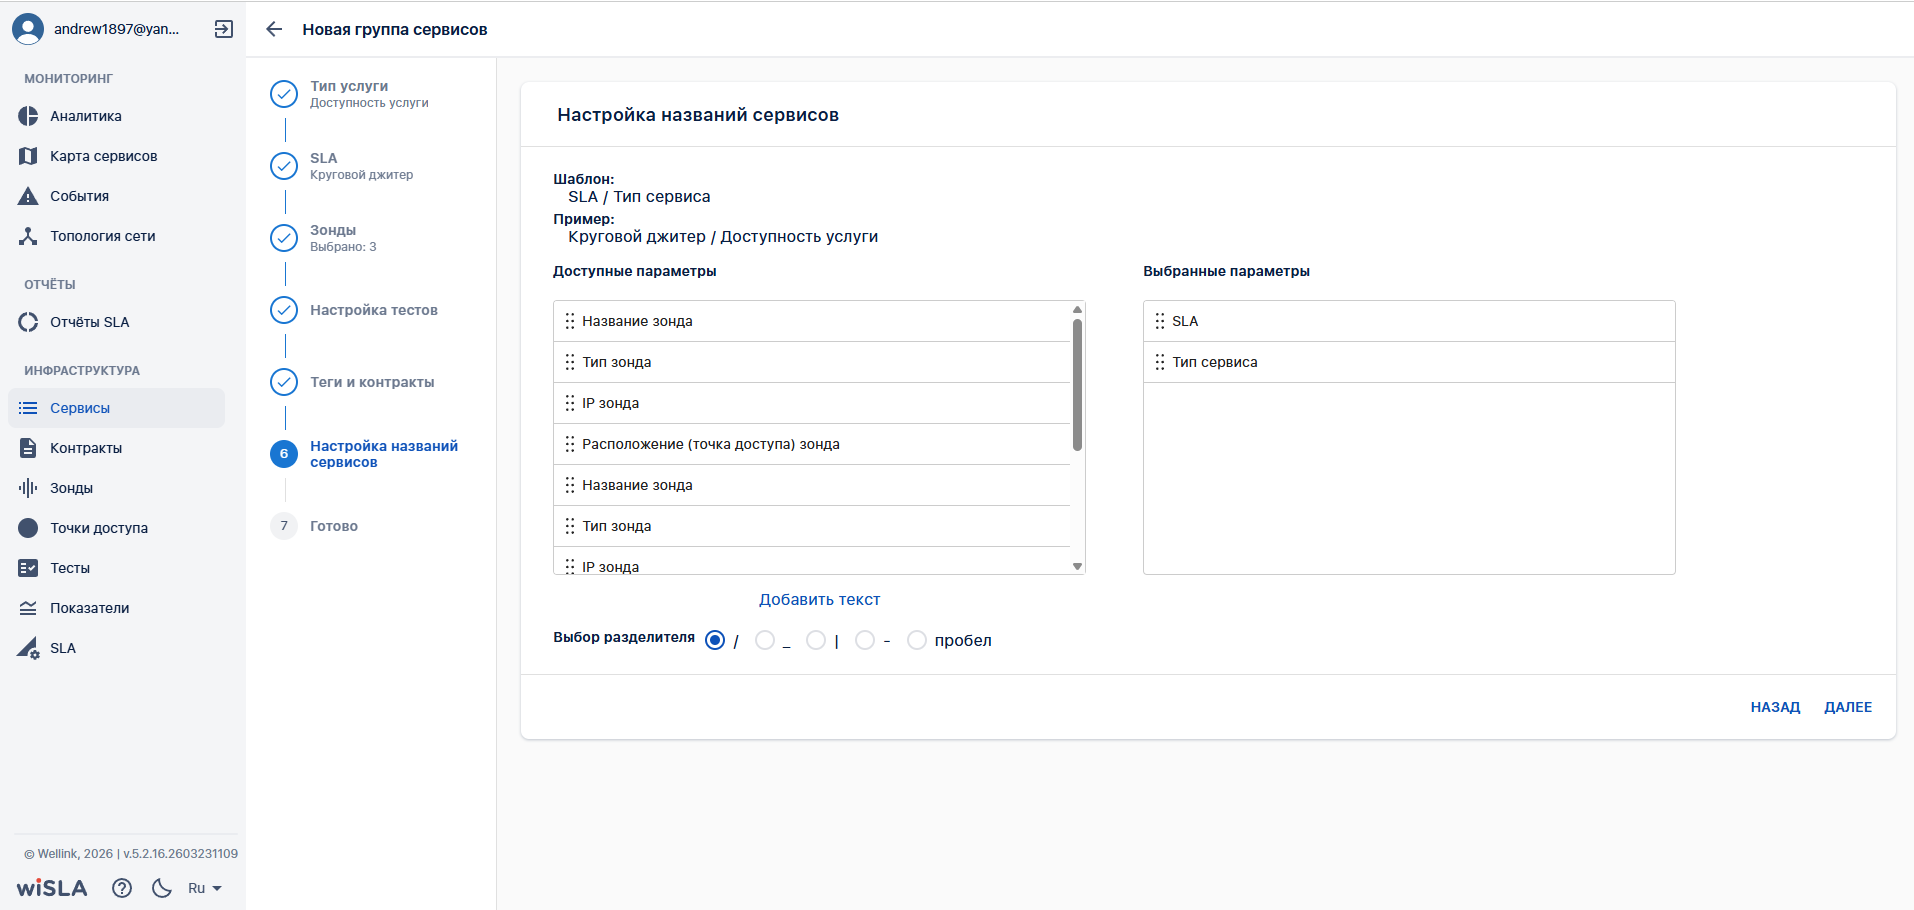
Task: Go to Отчёты SLA section
Action: pyautogui.click(x=89, y=322)
